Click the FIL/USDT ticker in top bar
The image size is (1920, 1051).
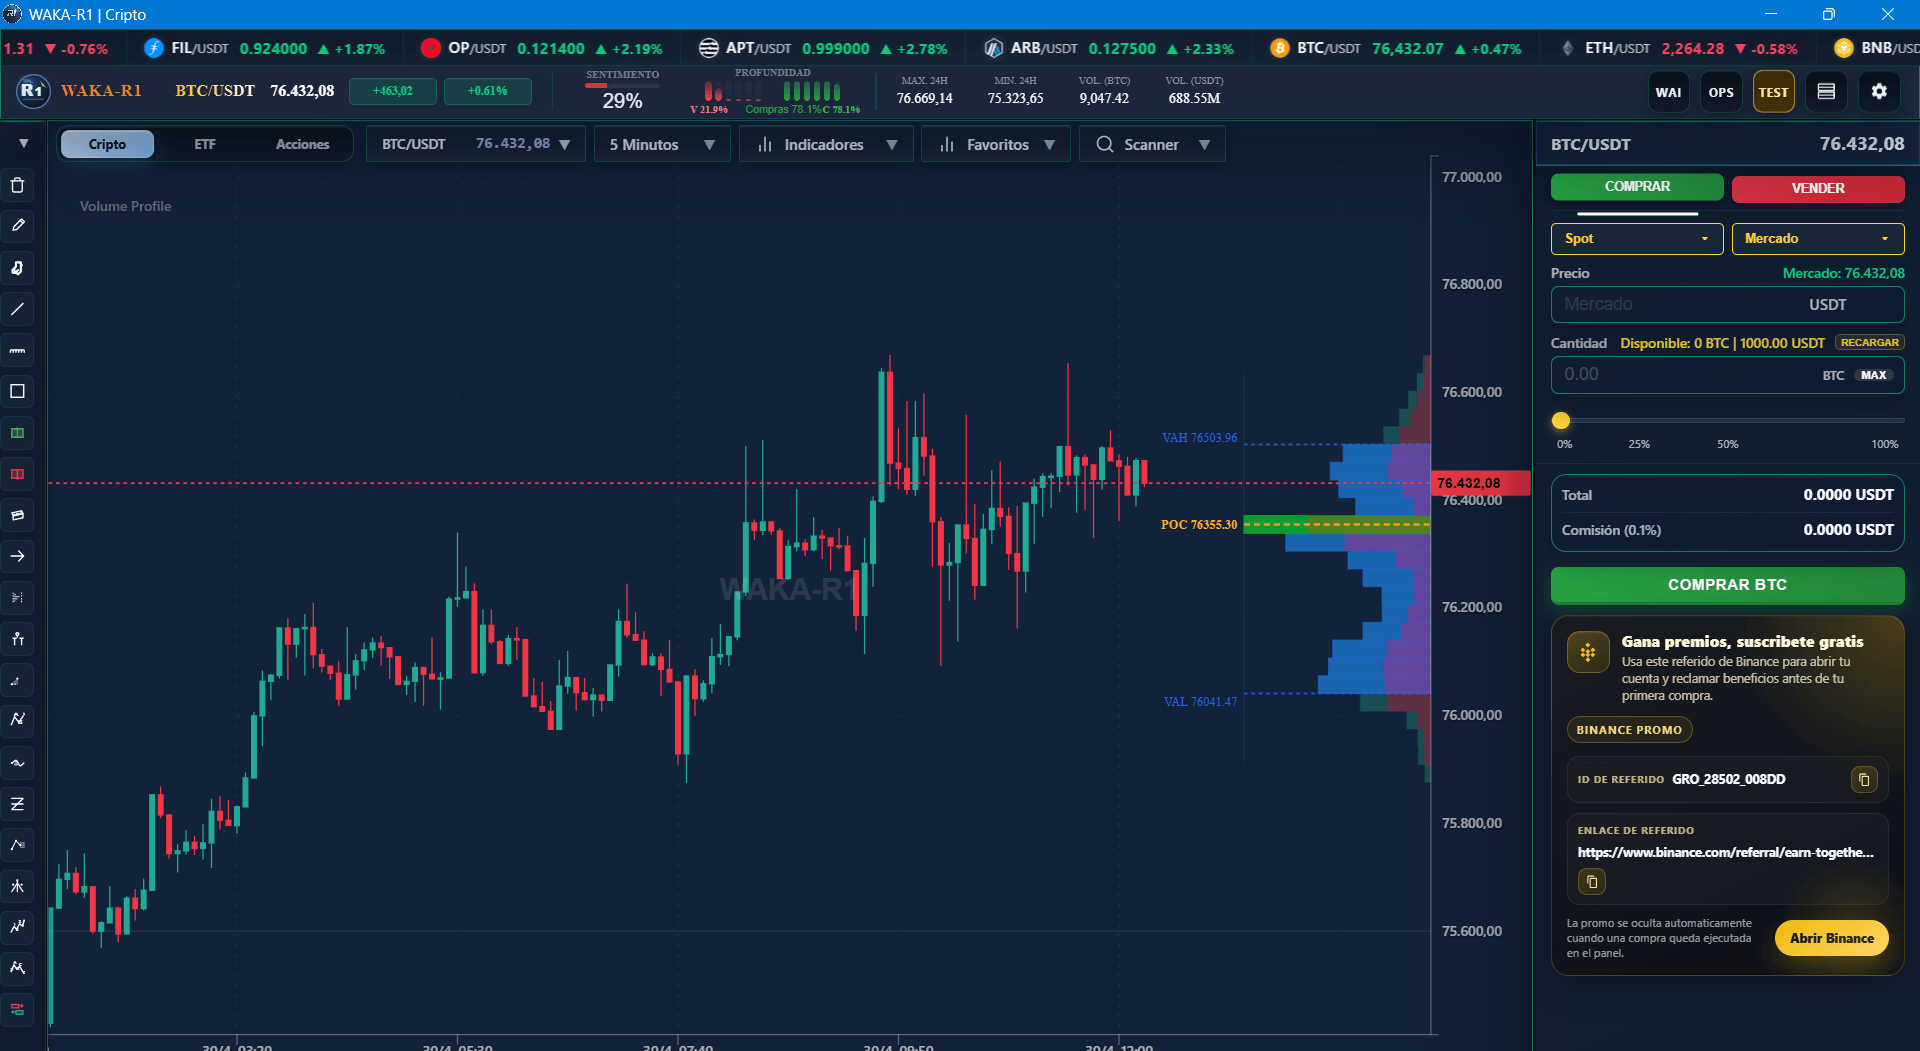point(265,48)
